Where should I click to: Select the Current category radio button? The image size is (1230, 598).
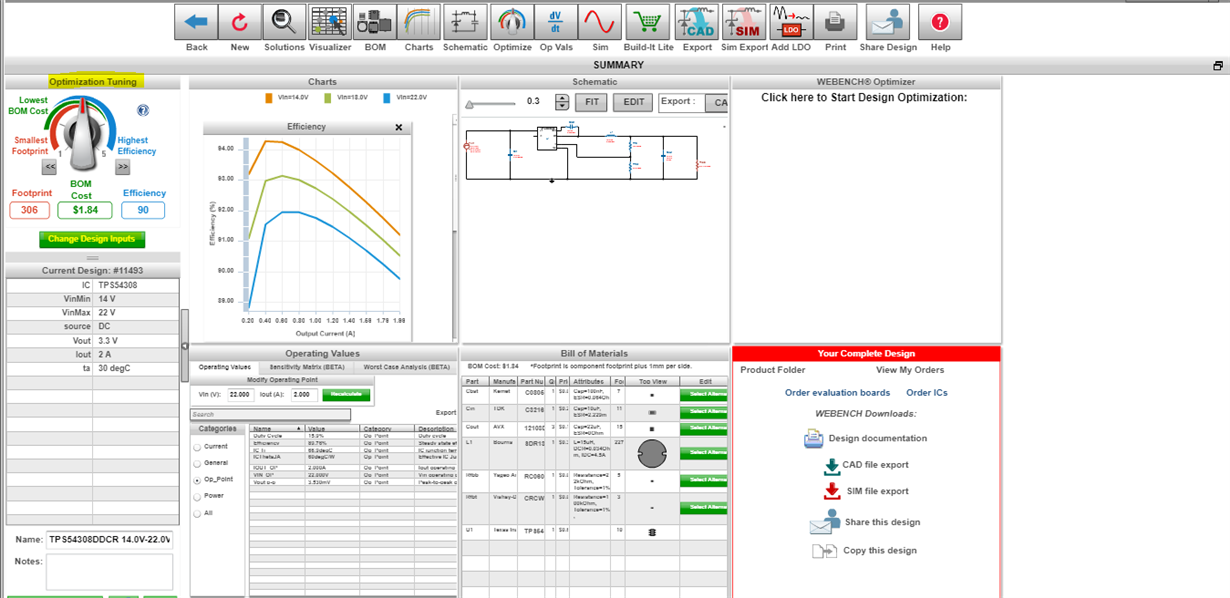(197, 447)
